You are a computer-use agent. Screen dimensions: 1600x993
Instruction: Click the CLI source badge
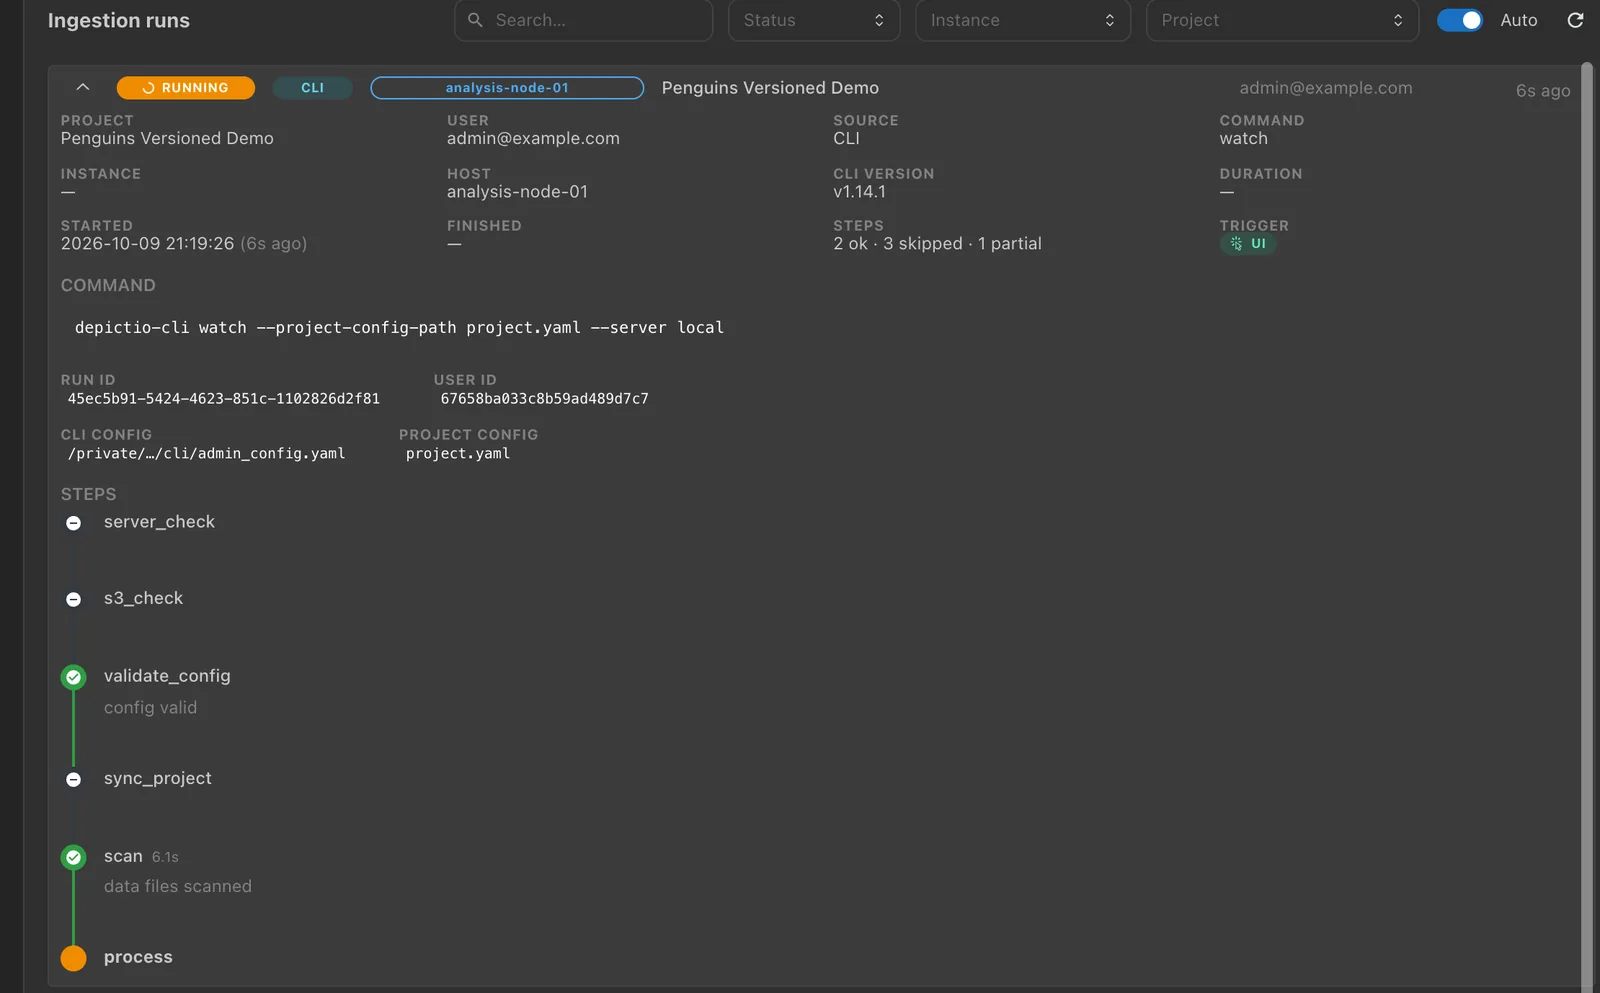312,88
